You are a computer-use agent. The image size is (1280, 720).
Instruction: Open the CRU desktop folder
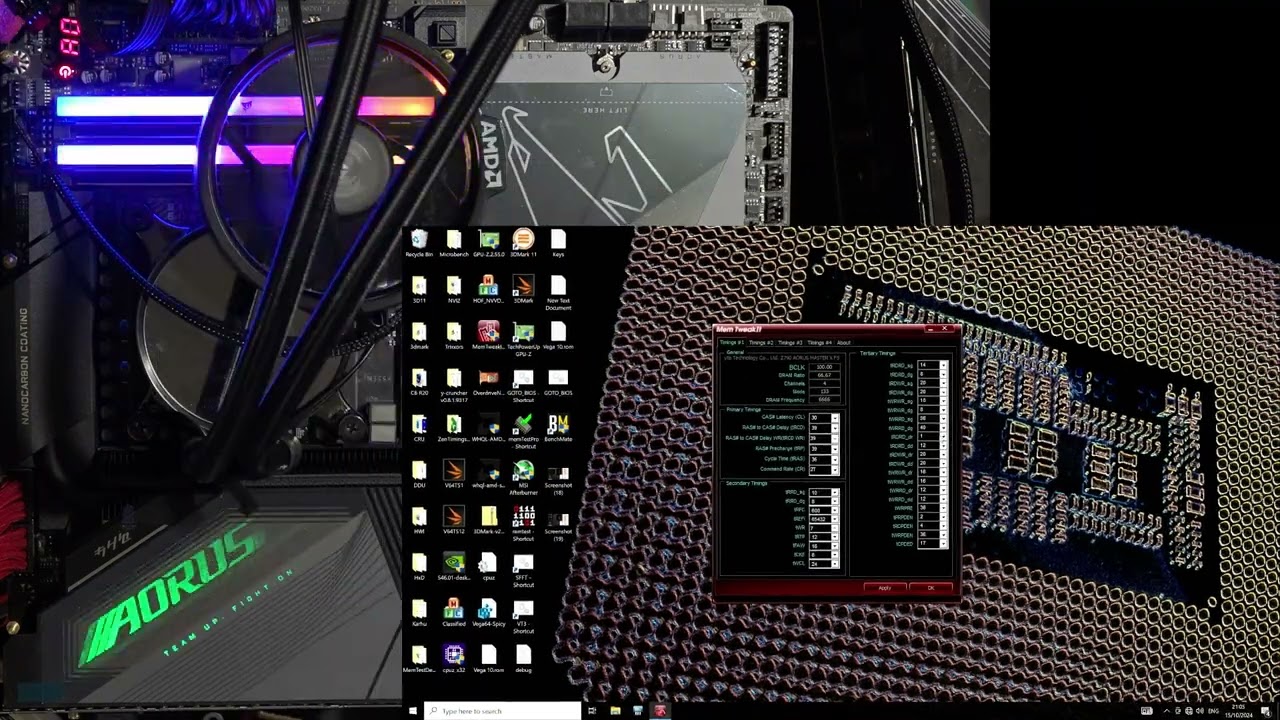419,428
